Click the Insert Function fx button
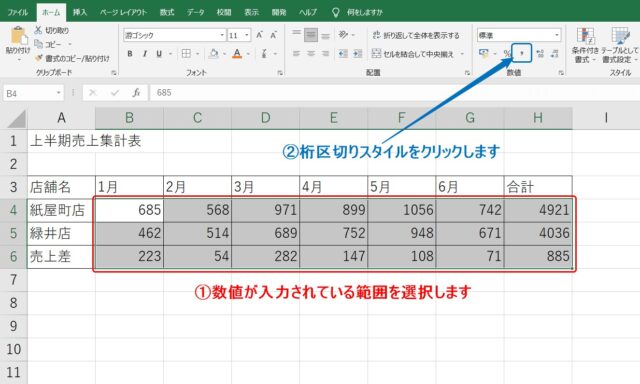Screen dimensions: 640x384 136,93
